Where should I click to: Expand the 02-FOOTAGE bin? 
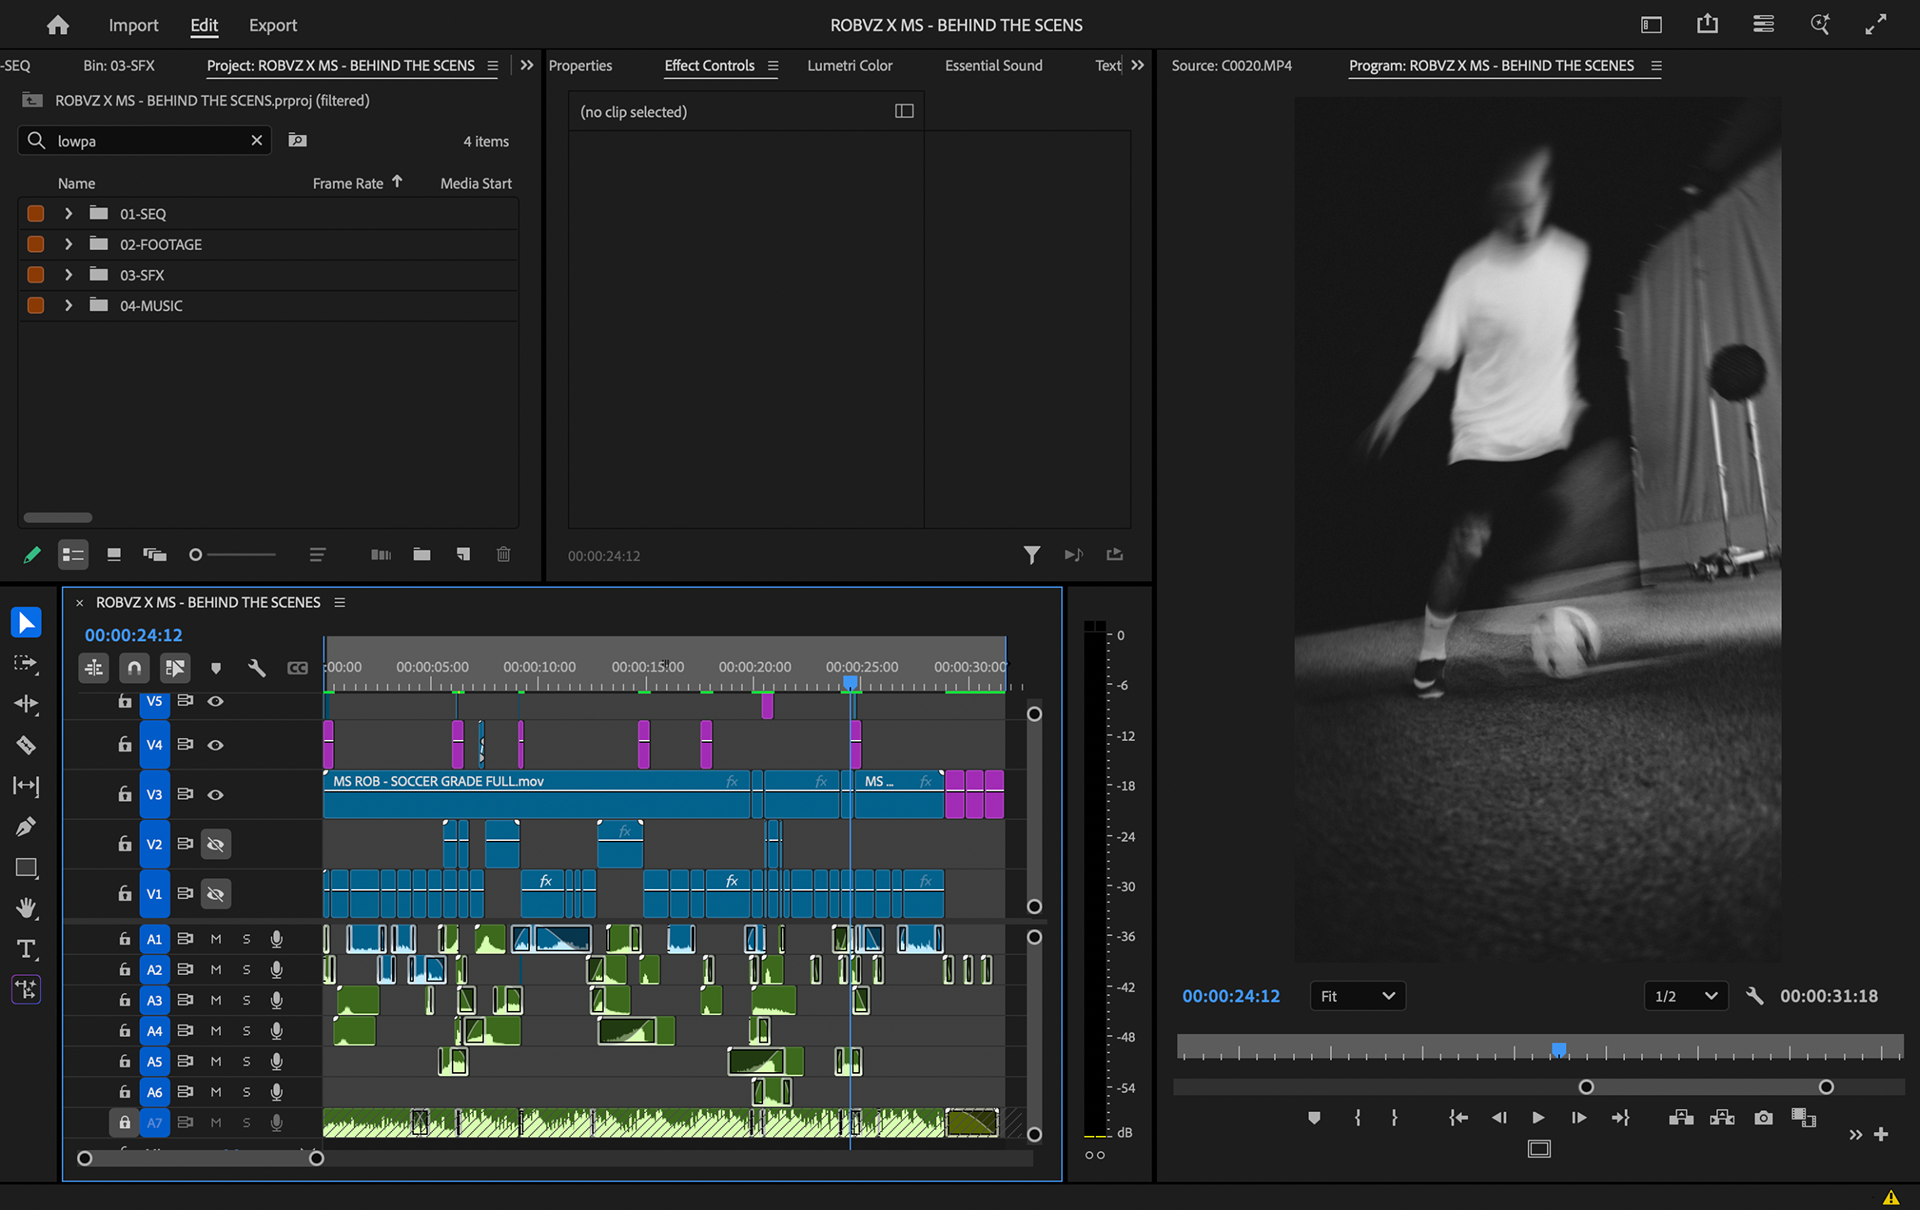[68, 244]
